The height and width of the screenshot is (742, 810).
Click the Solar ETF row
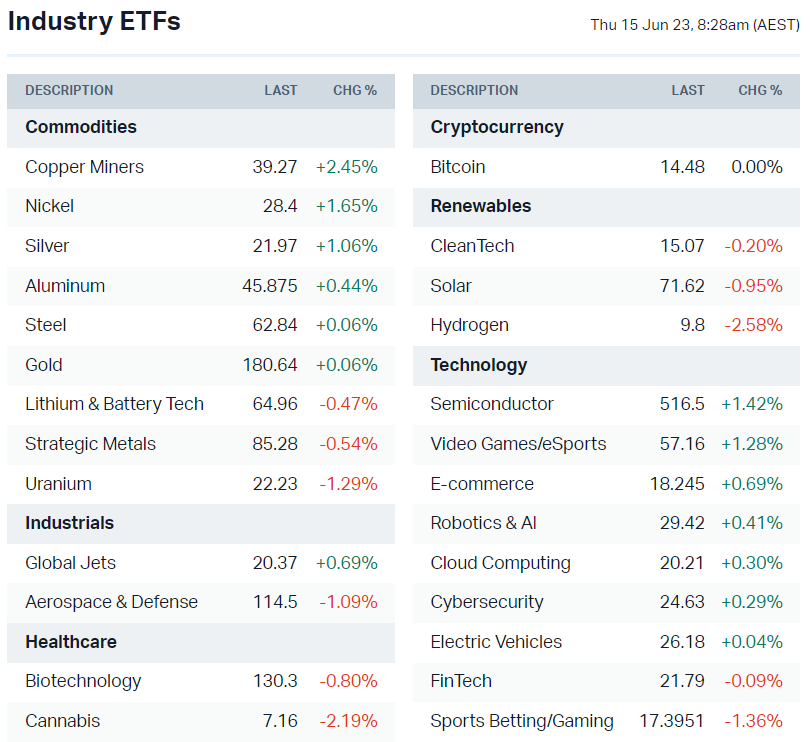coord(451,286)
